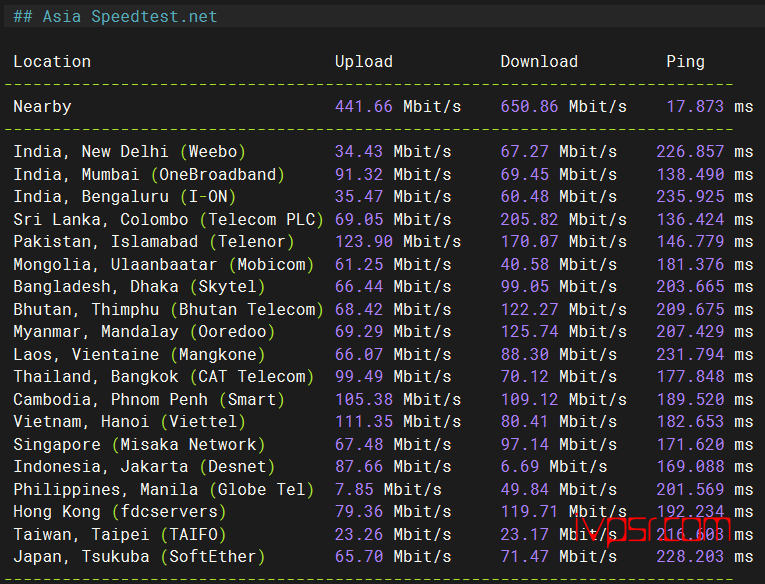Click Vietnam, Hanoi (Viettel) row
This screenshot has height=584, width=765.
383,421
